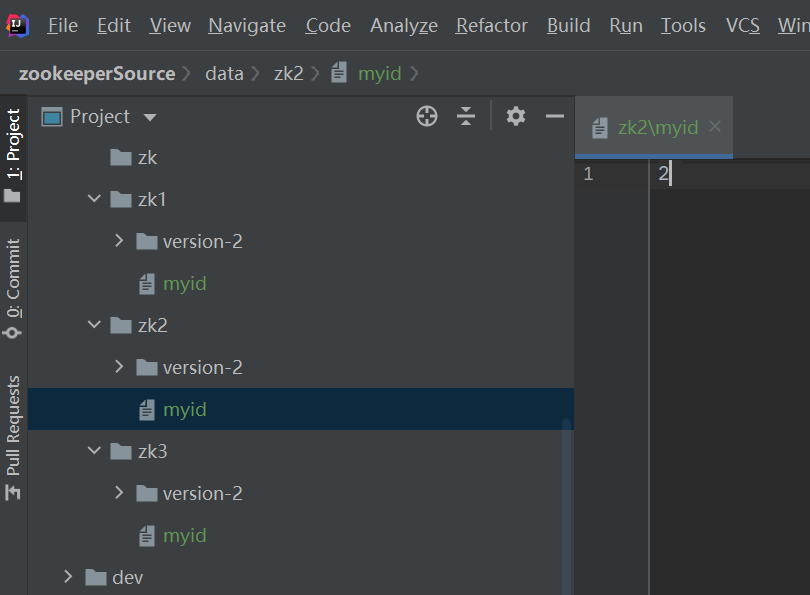Image resolution: width=810 pixels, height=595 pixels.
Task: Click the dev folder icon
Action: [x=96, y=577]
